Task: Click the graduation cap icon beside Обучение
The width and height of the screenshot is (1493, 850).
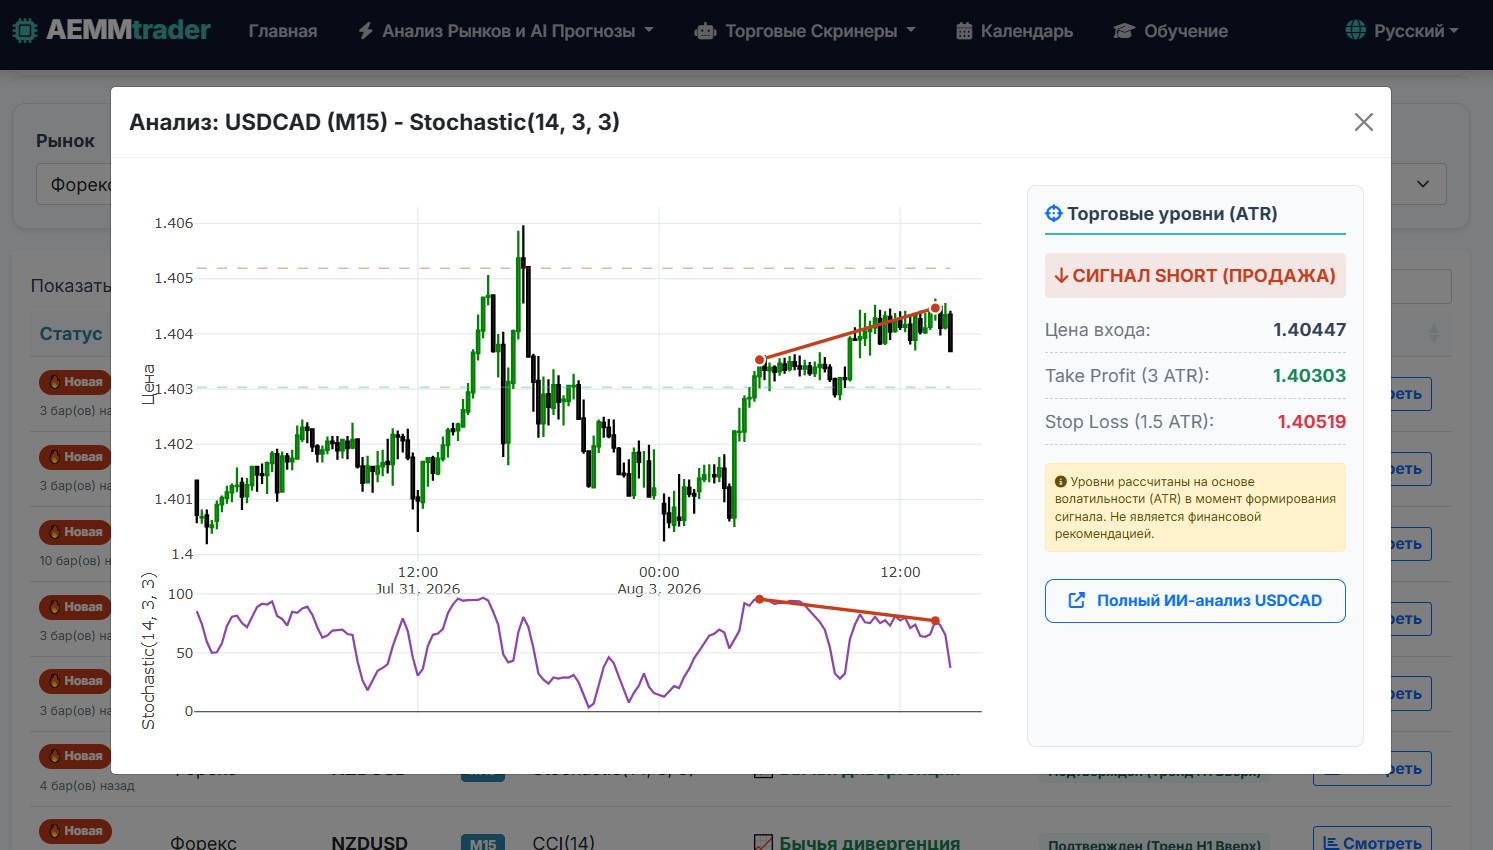Action: click(x=1124, y=31)
